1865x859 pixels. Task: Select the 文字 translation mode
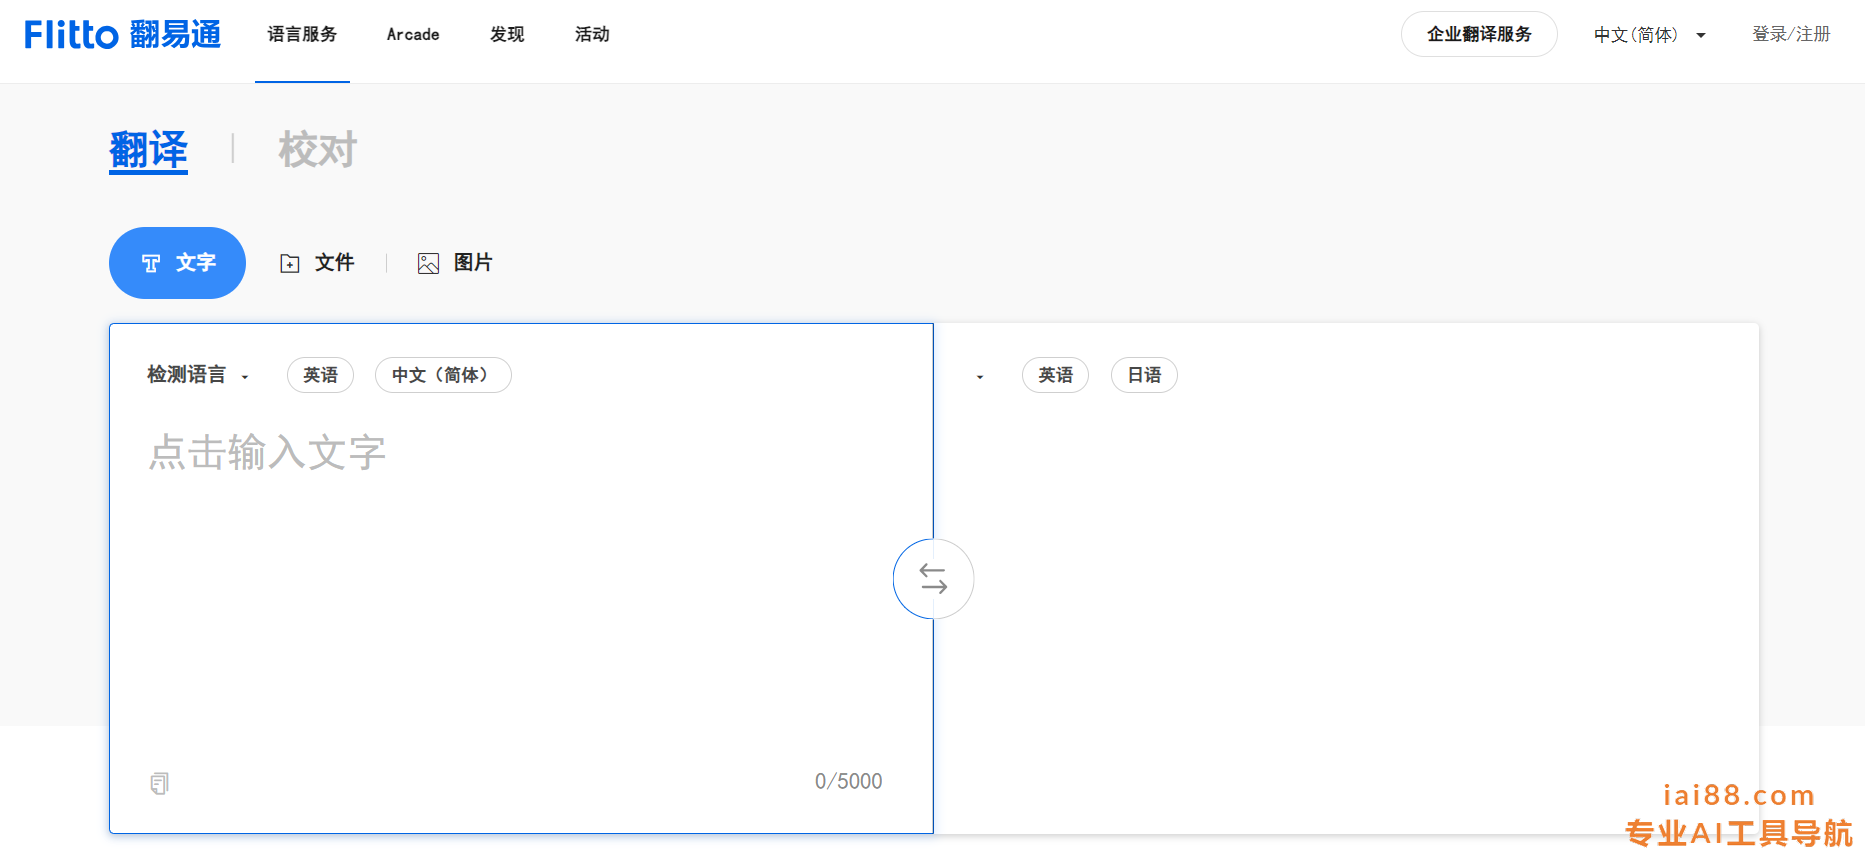[177, 263]
